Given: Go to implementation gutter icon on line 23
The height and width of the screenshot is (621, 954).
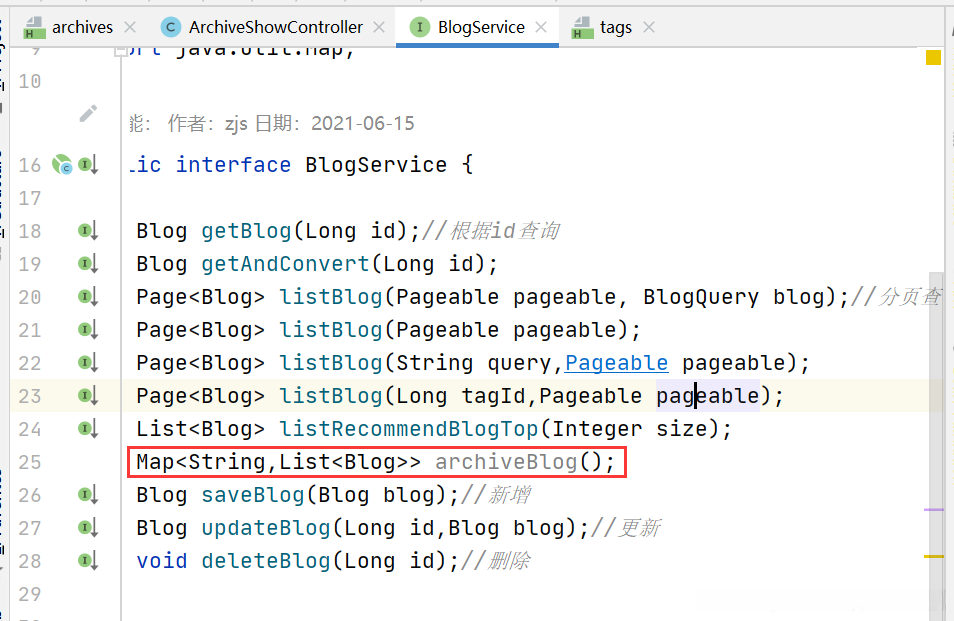Looking at the screenshot, I should 88,396.
